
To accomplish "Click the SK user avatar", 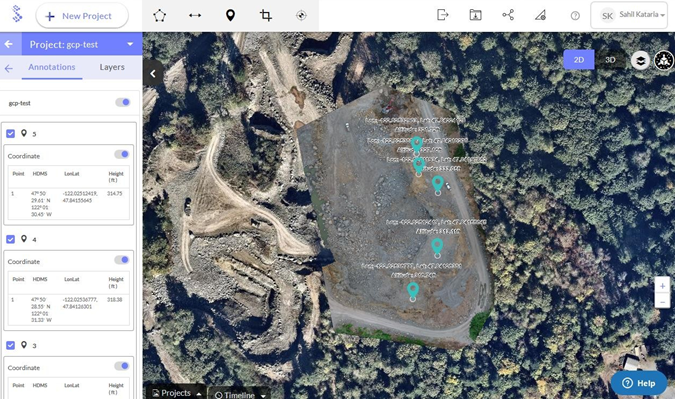I will pyautogui.click(x=607, y=16).
